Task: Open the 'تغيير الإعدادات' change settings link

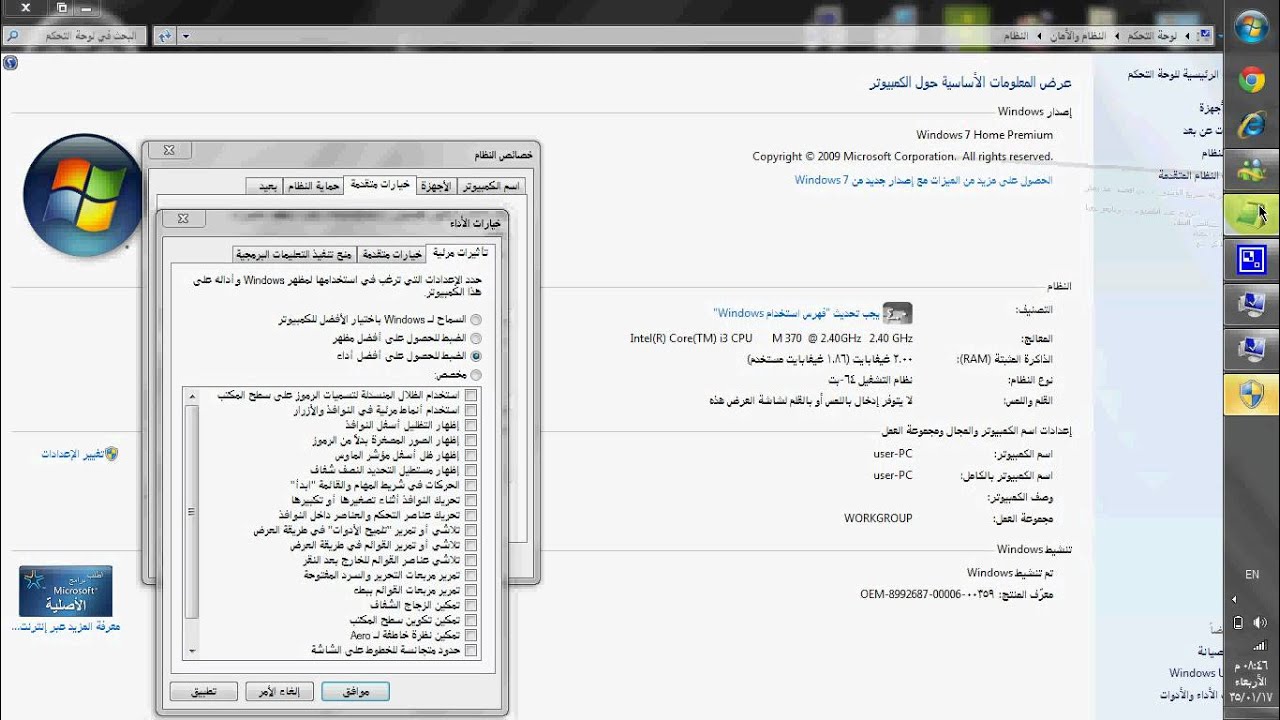Action: click(72, 454)
